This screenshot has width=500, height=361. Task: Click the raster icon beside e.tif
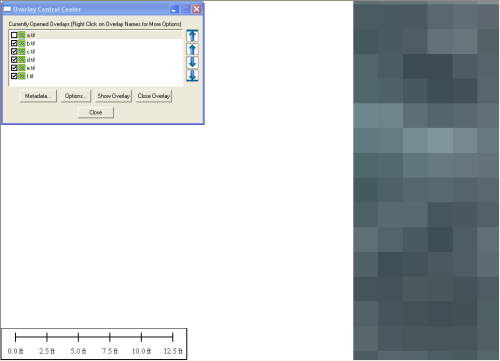coord(22,68)
